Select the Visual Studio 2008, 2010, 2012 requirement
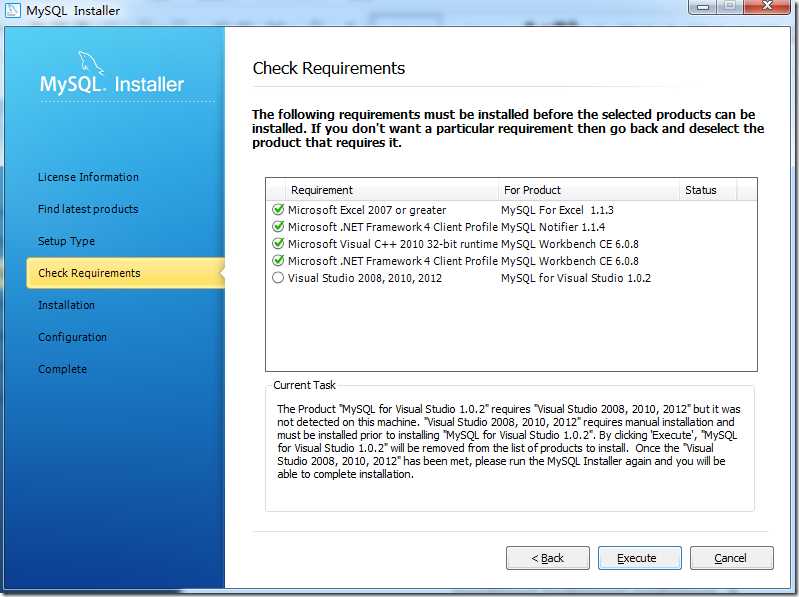 (x=365, y=278)
